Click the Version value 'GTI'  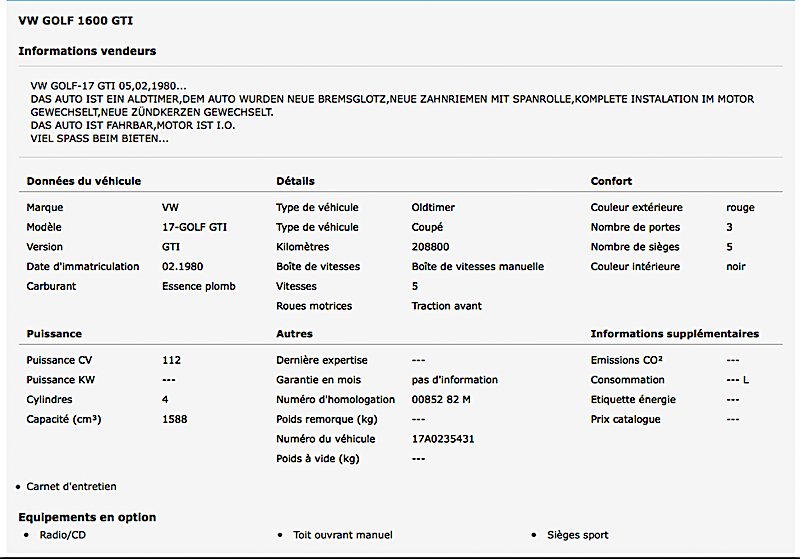pyautogui.click(x=171, y=247)
